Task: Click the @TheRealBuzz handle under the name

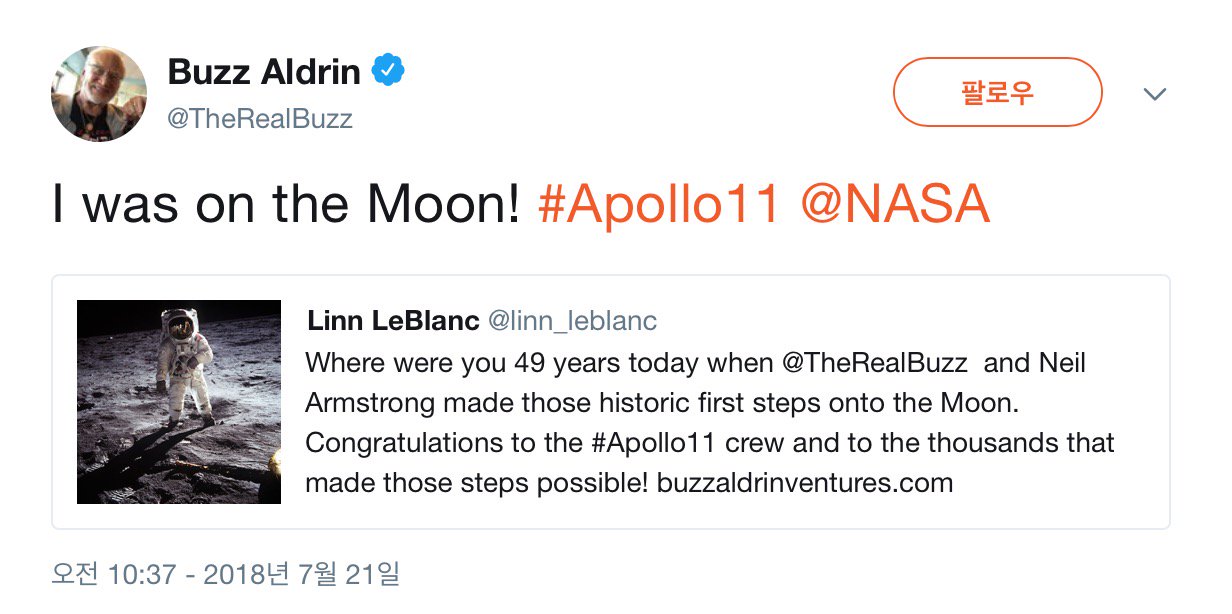Action: (x=260, y=119)
